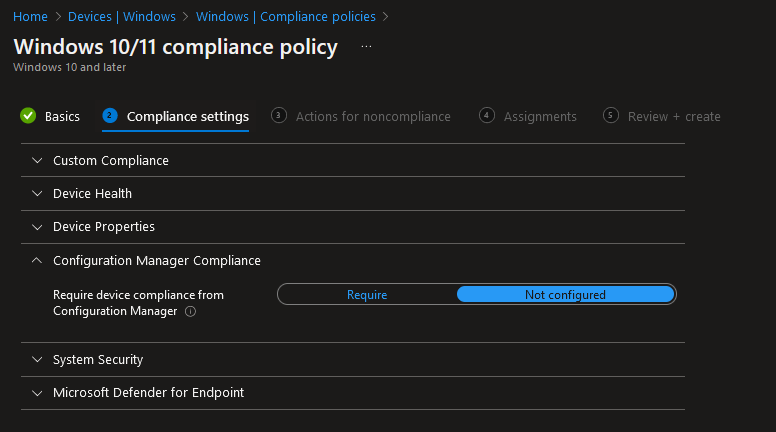Click the Microsoft Defender for Endpoint title
The height and width of the screenshot is (432, 776).
point(148,392)
